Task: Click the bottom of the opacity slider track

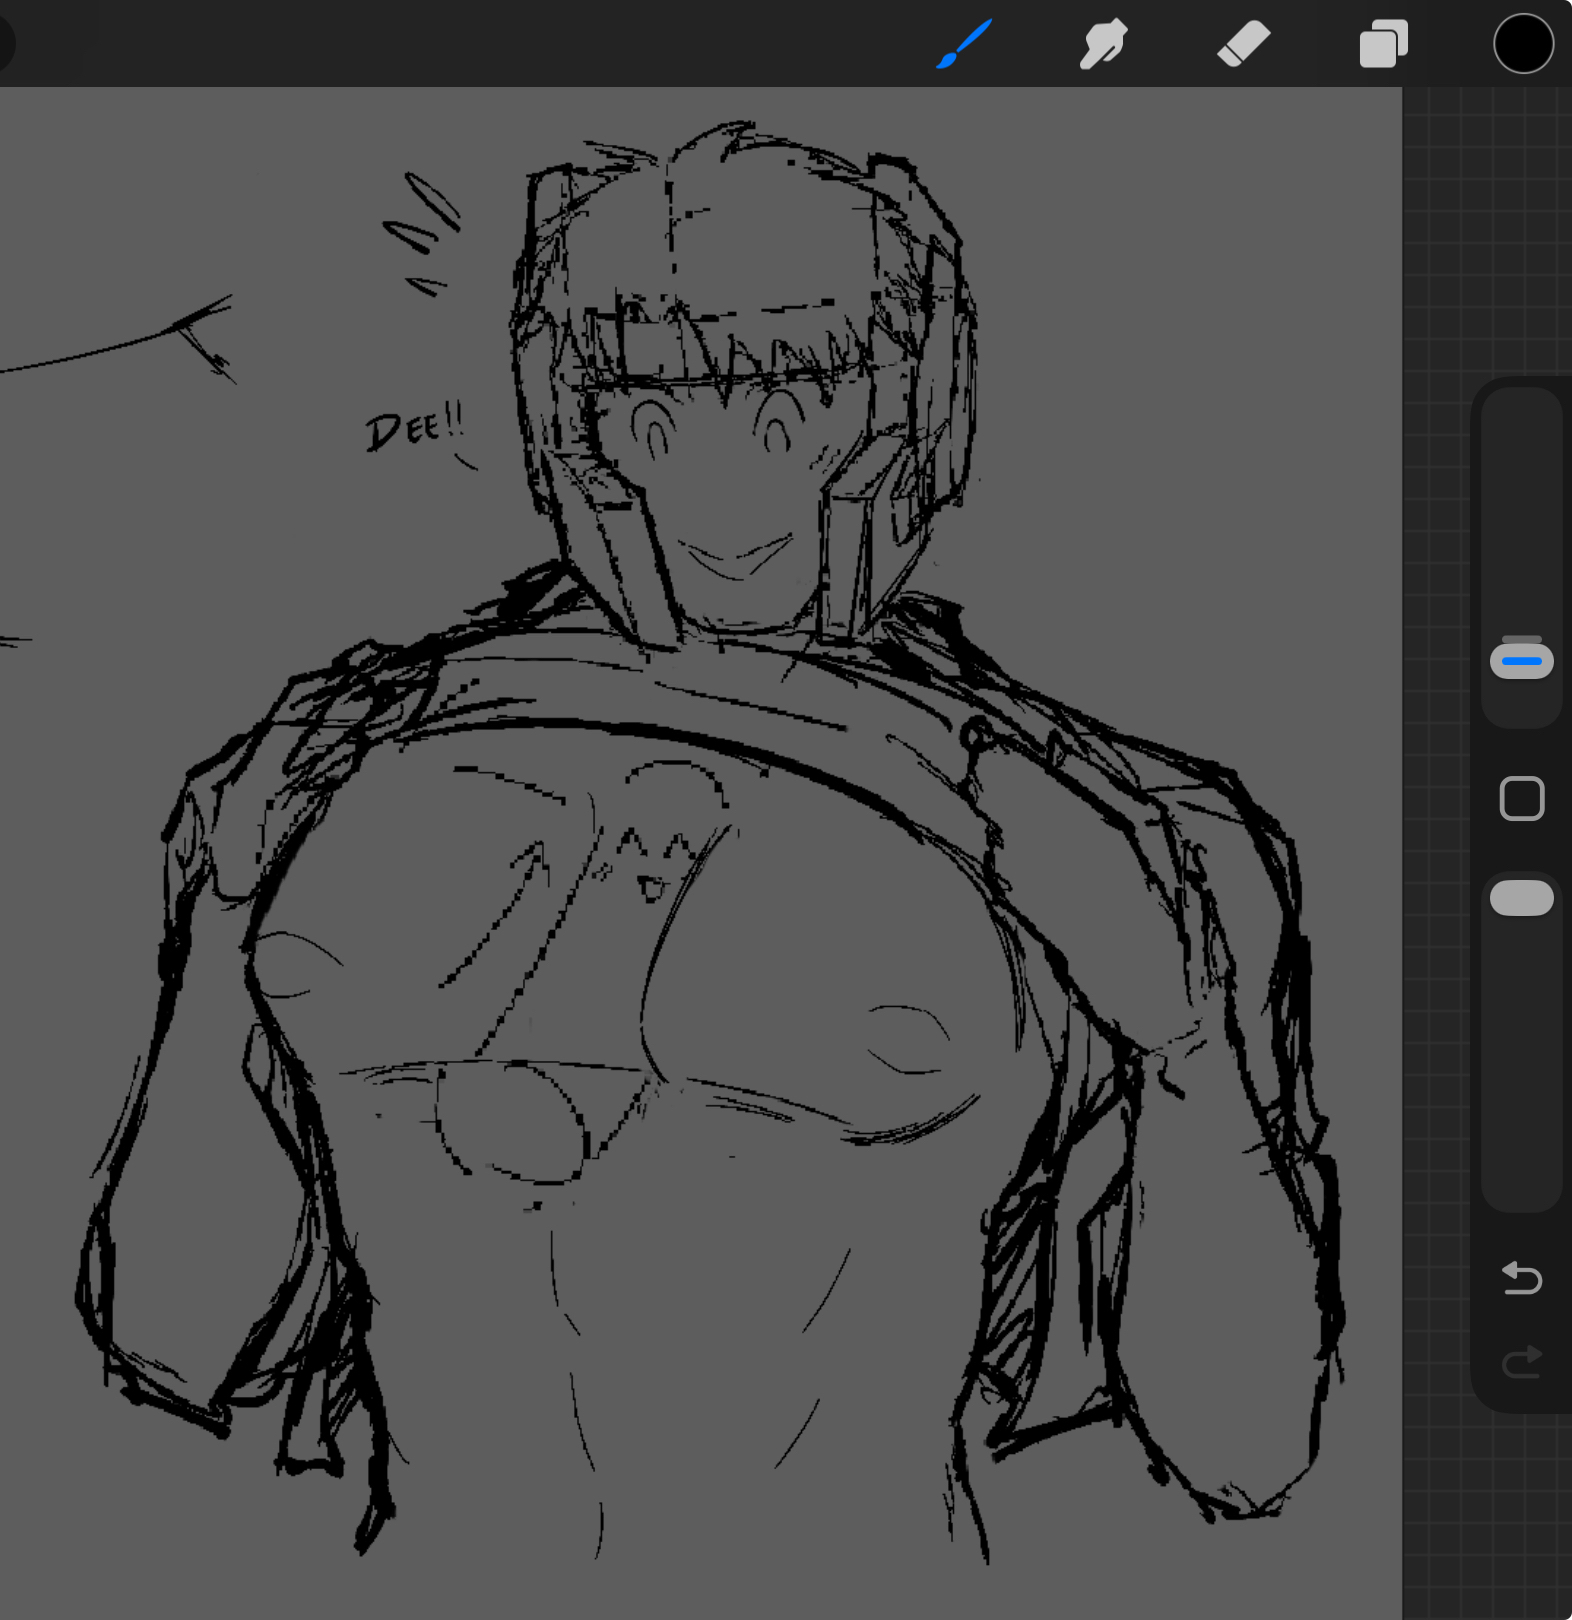Action: [x=1521, y=1180]
